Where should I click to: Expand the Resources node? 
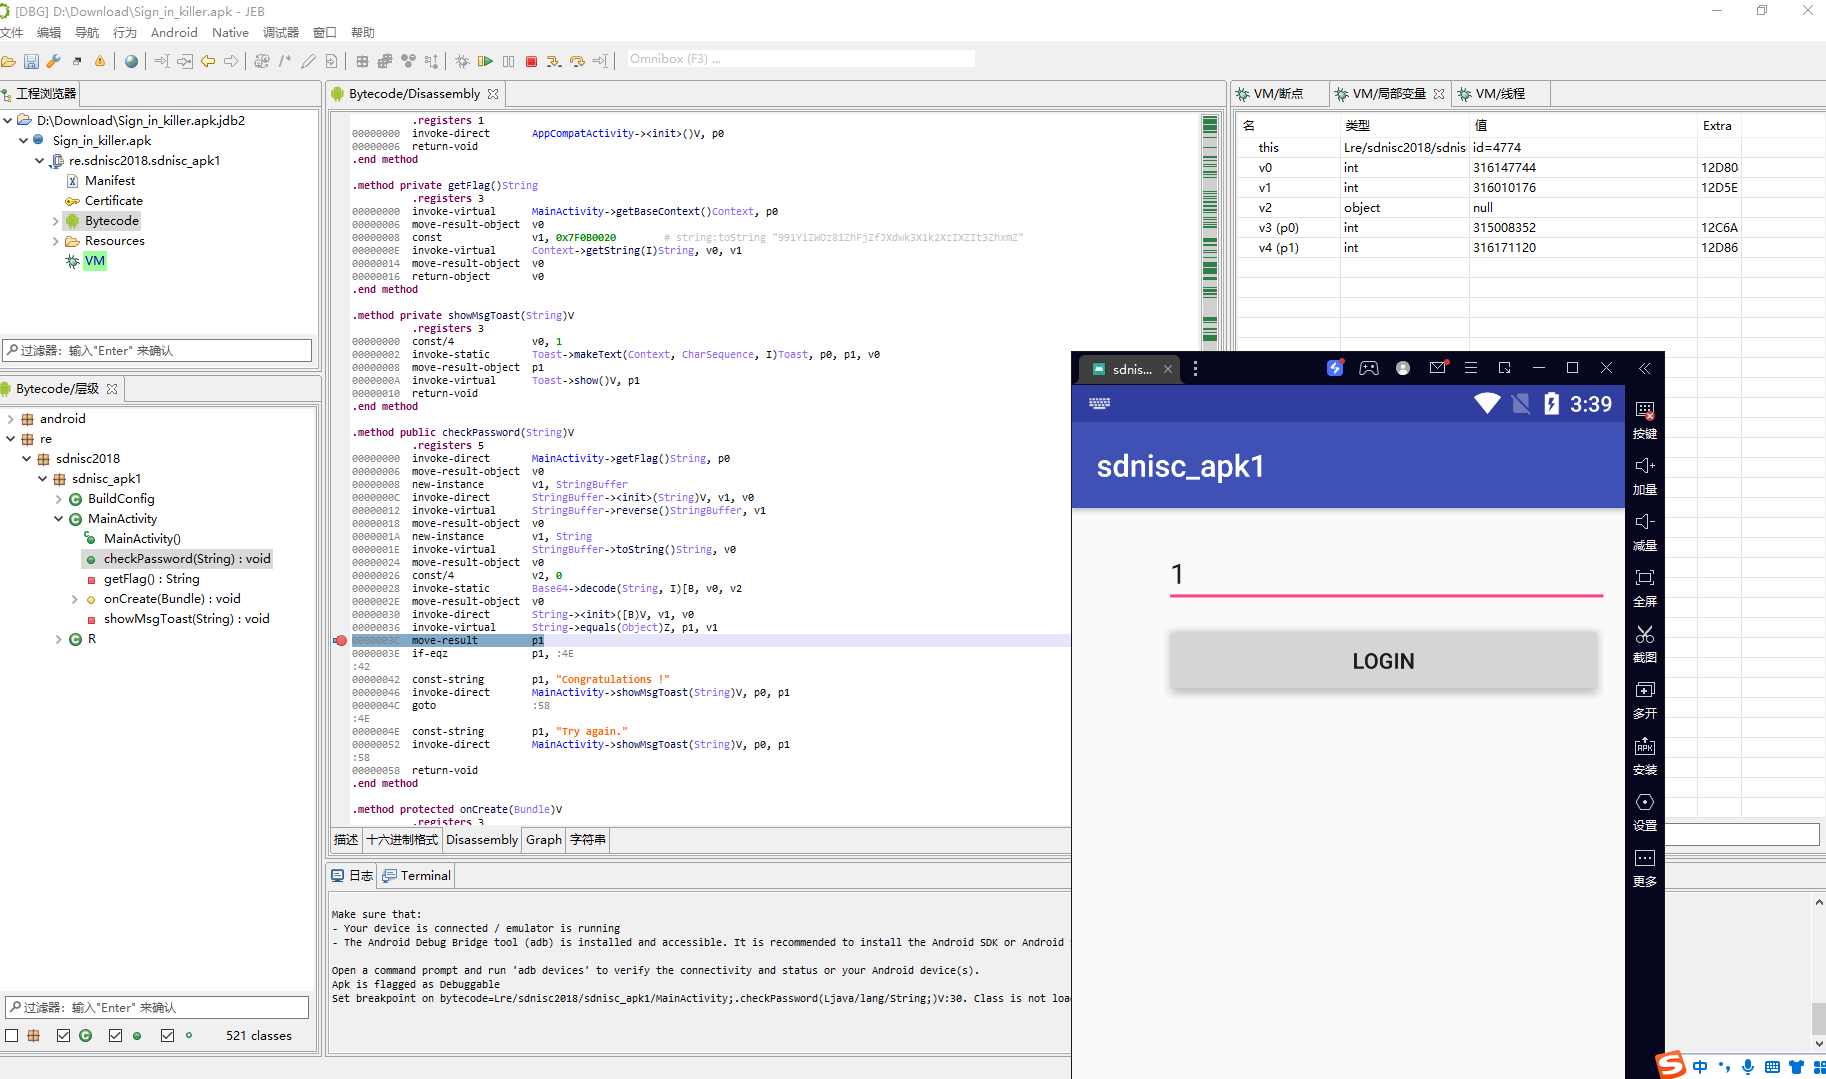click(x=56, y=240)
